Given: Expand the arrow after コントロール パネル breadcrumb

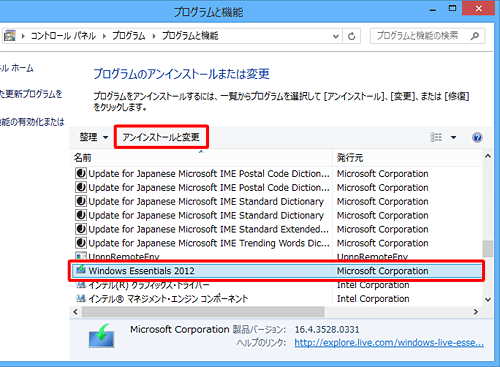Looking at the screenshot, I should click(104, 36).
